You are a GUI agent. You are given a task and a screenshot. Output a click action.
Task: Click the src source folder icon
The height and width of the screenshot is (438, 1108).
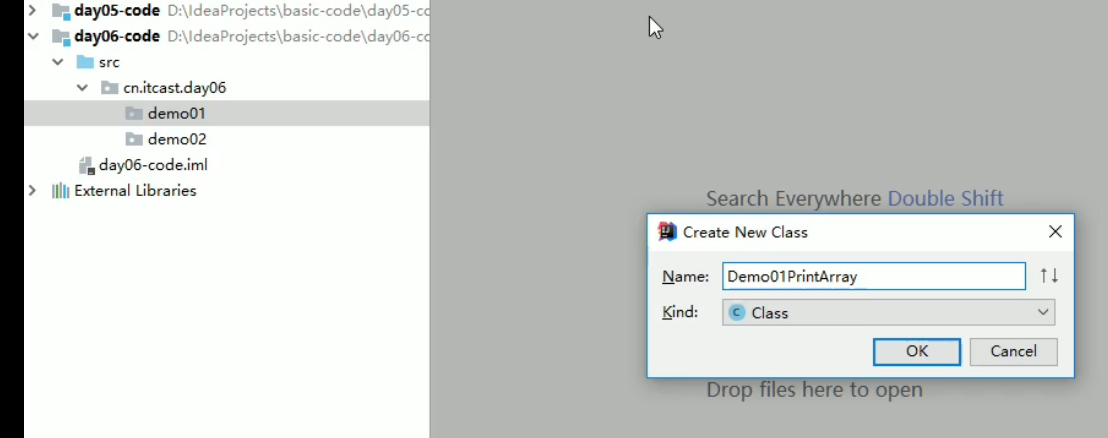pos(86,62)
